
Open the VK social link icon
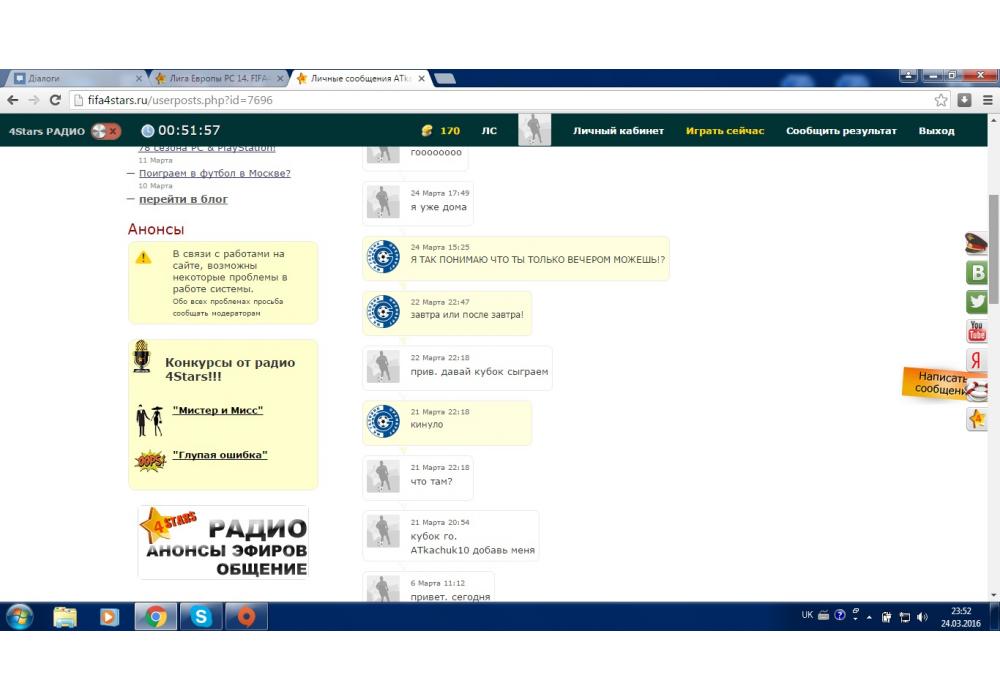tap(976, 273)
